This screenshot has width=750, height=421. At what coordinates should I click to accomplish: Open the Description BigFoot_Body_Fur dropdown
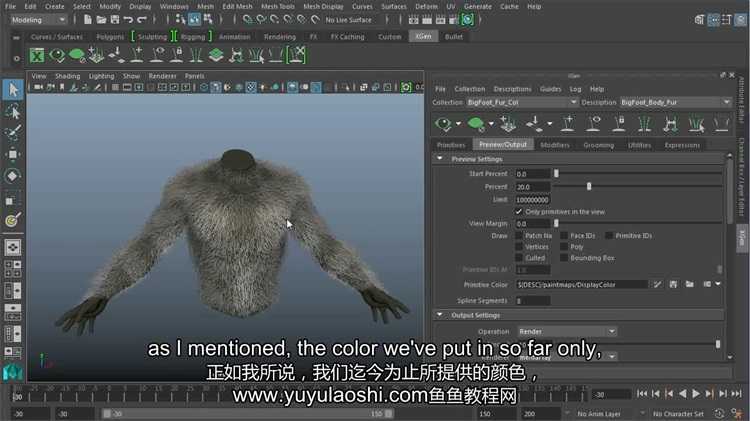tap(675, 102)
